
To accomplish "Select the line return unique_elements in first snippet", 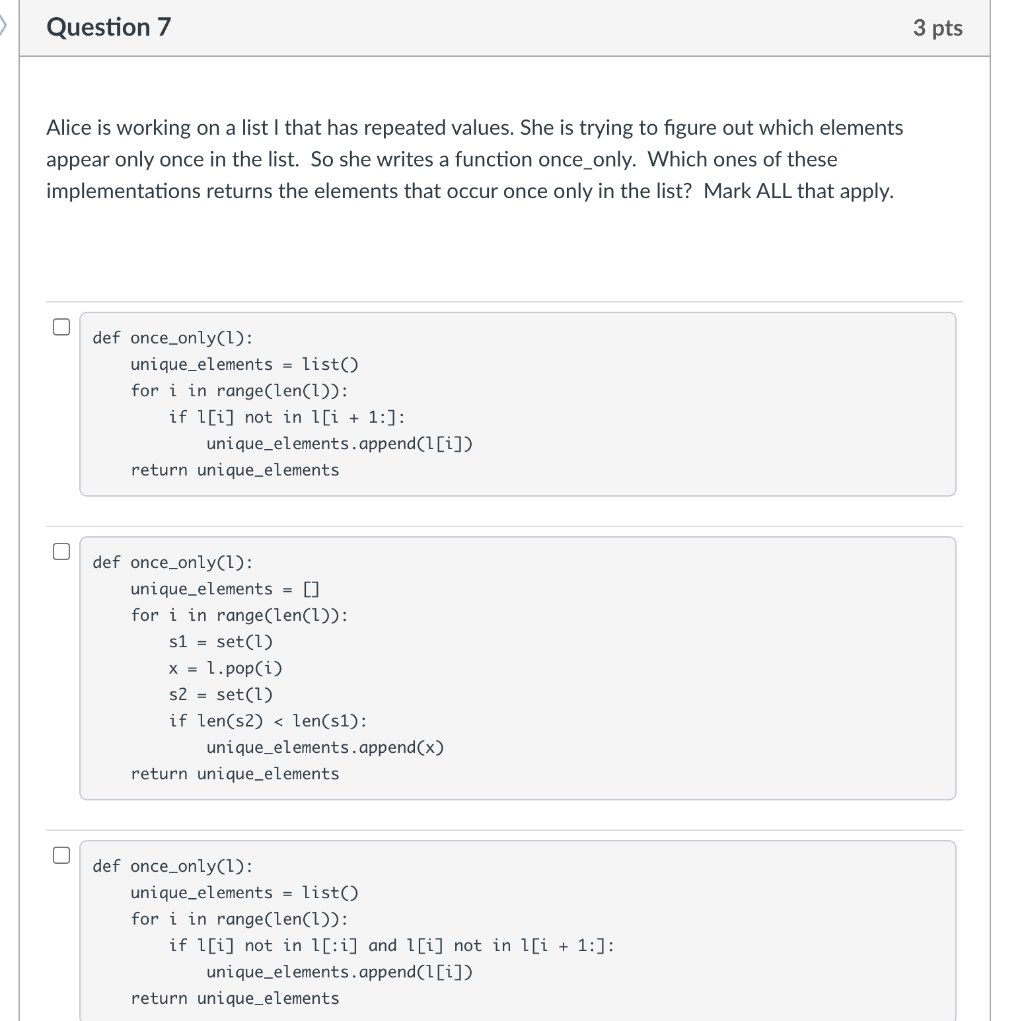I will 235,470.
